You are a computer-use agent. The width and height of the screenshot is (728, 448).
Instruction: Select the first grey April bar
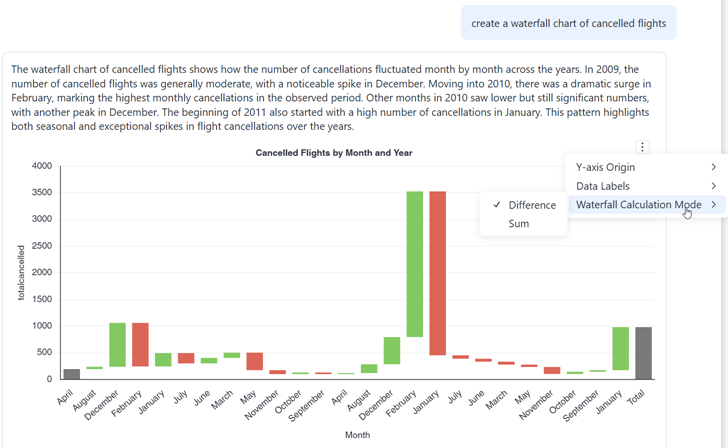[x=72, y=374]
